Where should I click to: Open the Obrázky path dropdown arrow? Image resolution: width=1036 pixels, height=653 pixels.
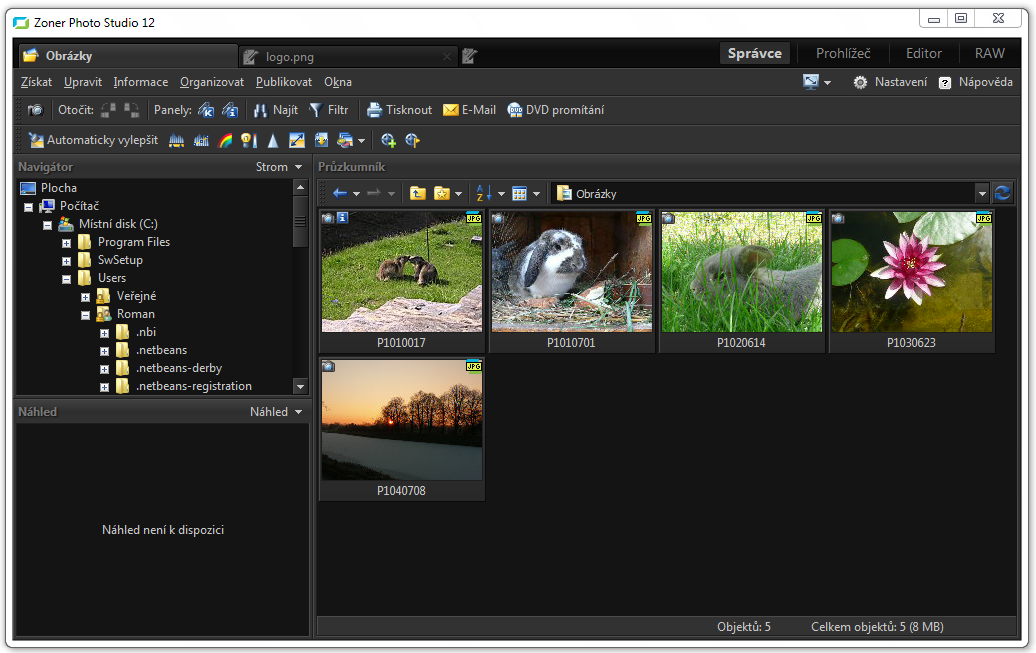pyautogui.click(x=982, y=194)
